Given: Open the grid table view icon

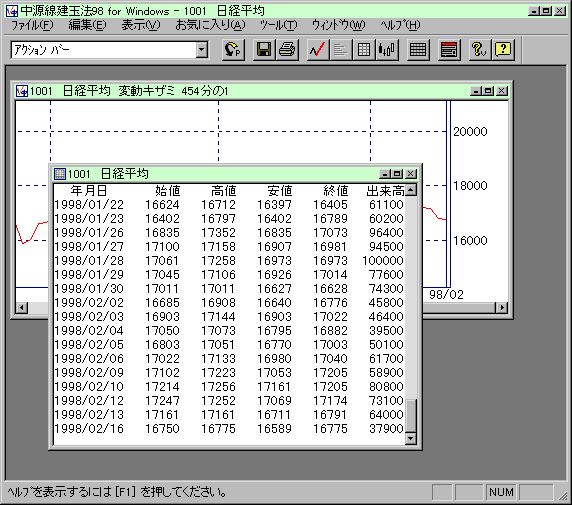Looking at the screenshot, I should click(x=363, y=49).
